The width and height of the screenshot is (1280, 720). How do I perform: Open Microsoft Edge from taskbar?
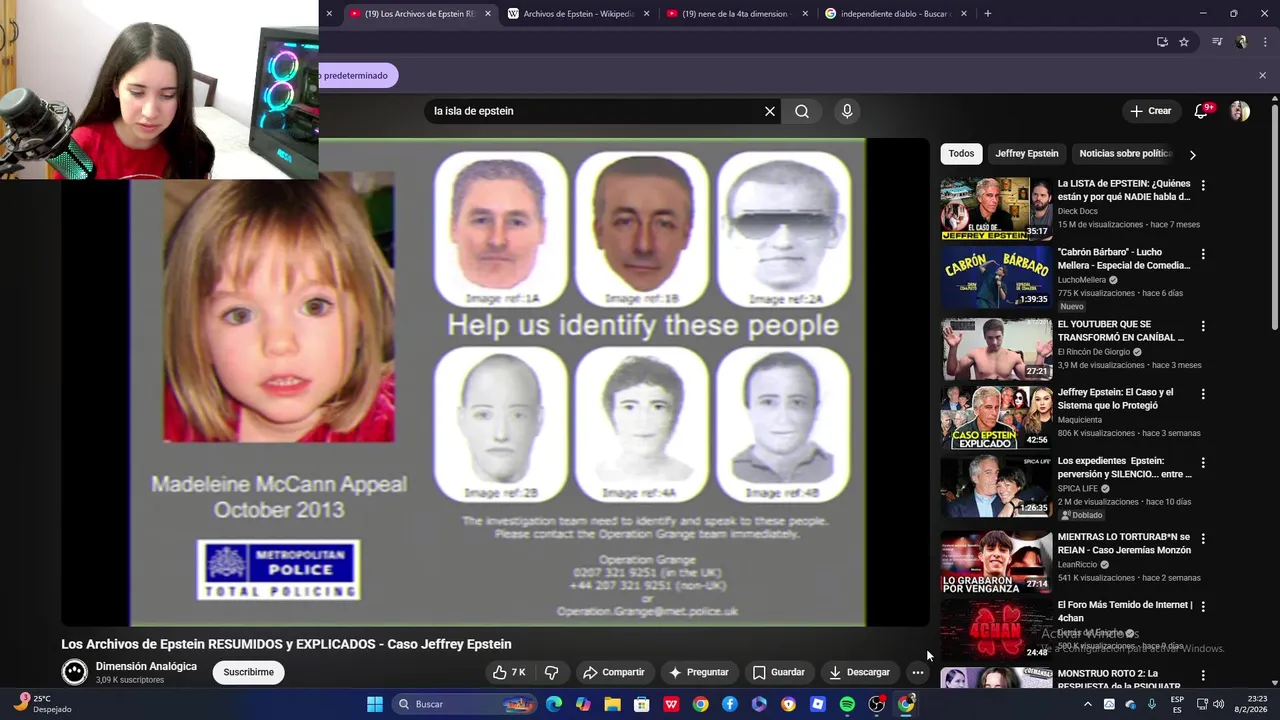click(x=554, y=704)
